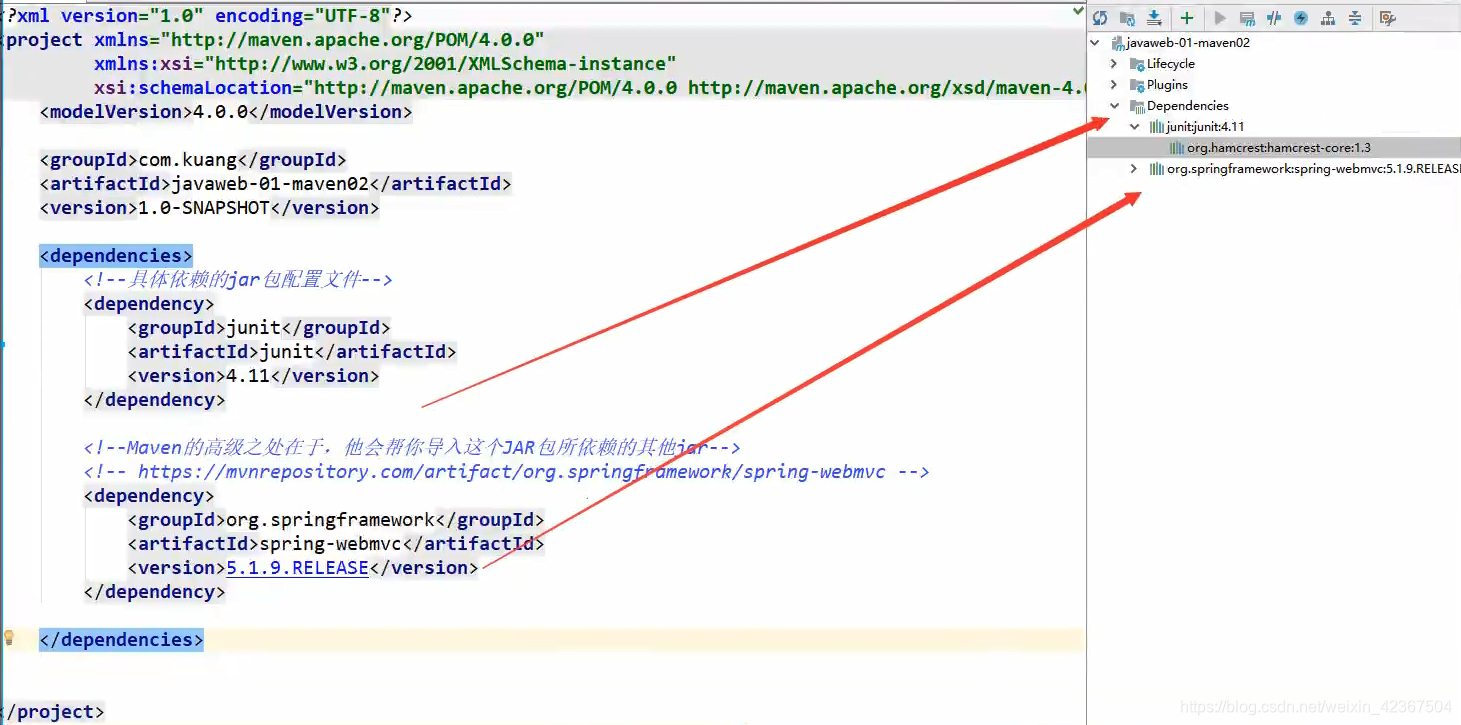Viewport: 1461px width, 725px height.
Task: Collapse the Dependencies node
Action: [x=1115, y=106]
